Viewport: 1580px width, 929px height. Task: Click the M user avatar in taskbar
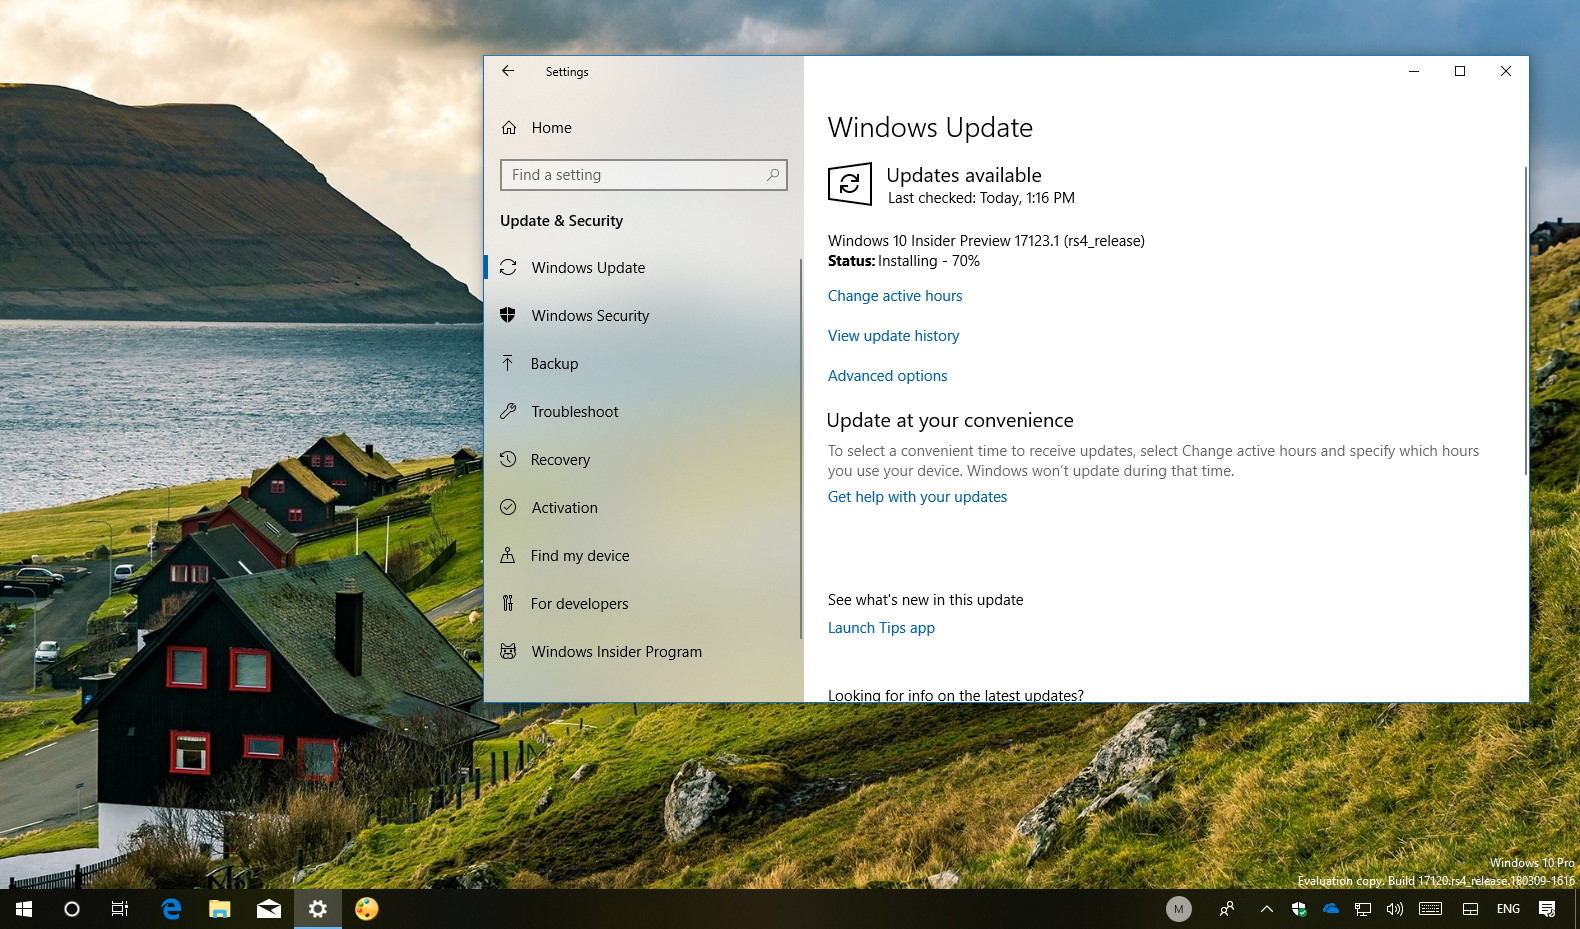[x=1179, y=909]
